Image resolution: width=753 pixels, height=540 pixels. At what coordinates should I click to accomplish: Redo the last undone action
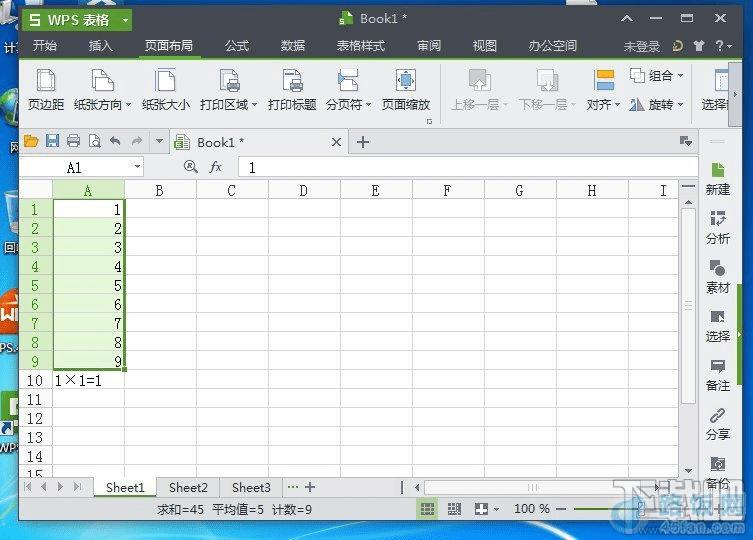(x=137, y=141)
